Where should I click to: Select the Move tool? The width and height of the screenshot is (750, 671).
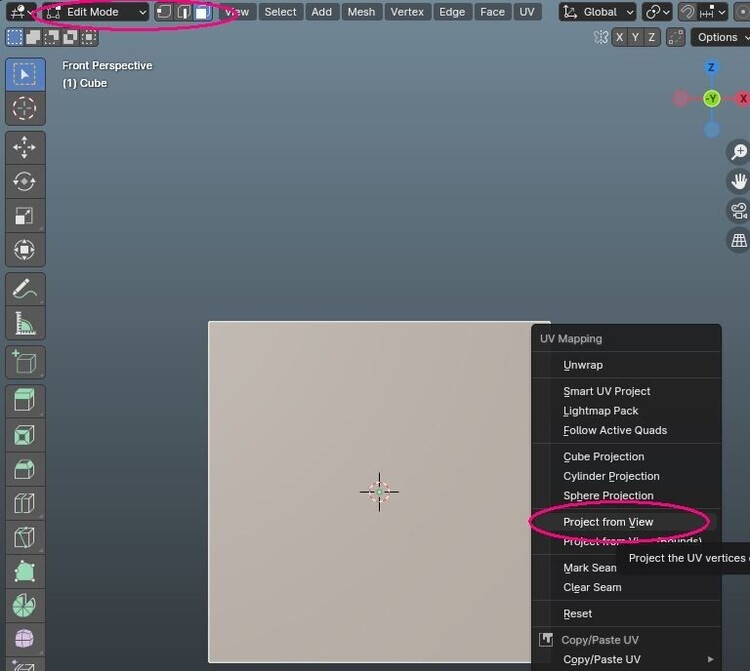[25, 148]
